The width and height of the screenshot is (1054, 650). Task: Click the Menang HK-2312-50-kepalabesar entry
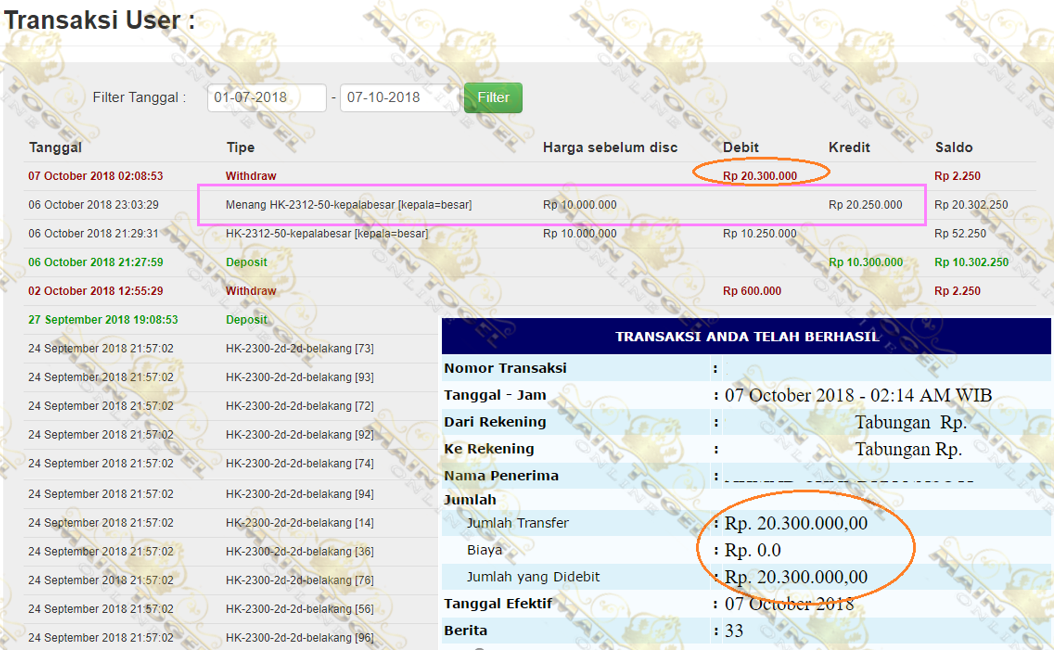(348, 205)
